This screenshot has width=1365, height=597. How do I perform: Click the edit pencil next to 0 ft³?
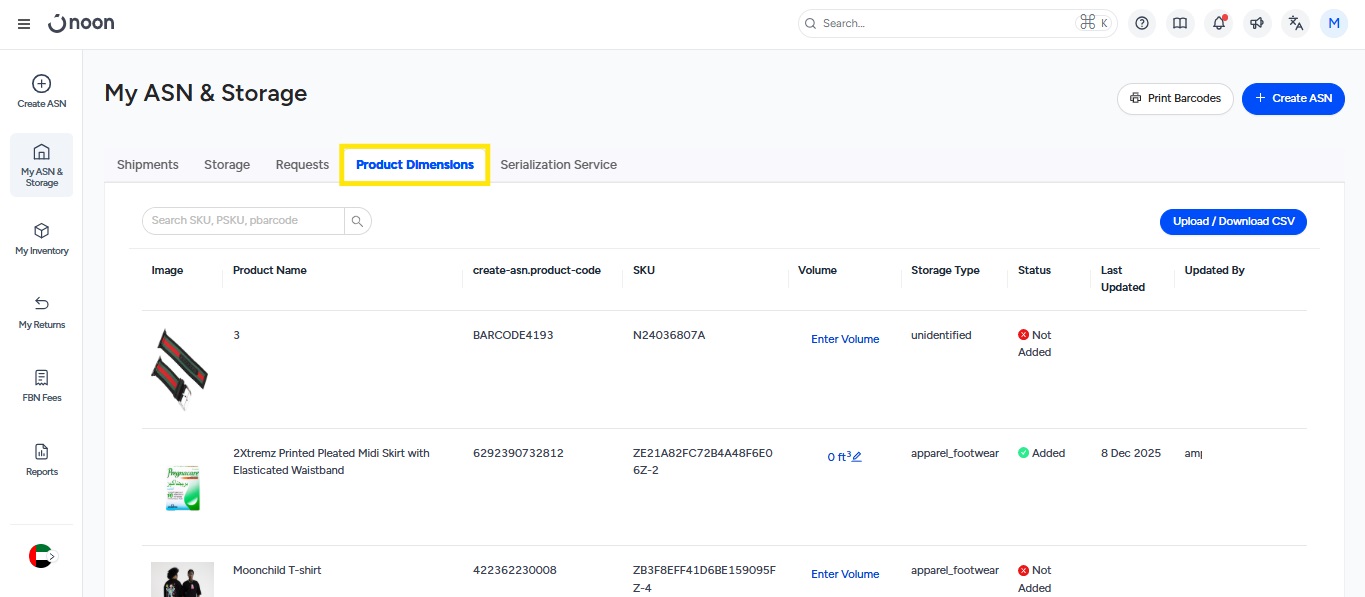[x=857, y=457]
